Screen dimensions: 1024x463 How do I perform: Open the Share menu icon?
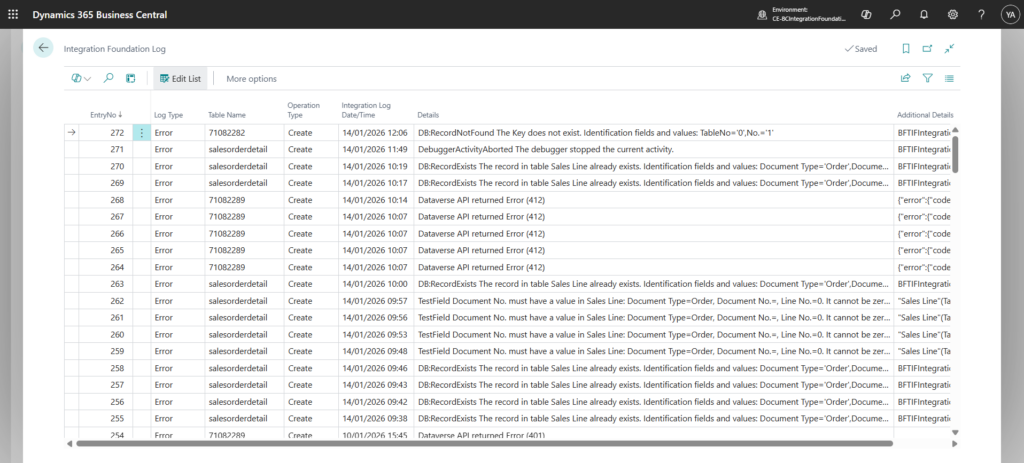[905, 78]
